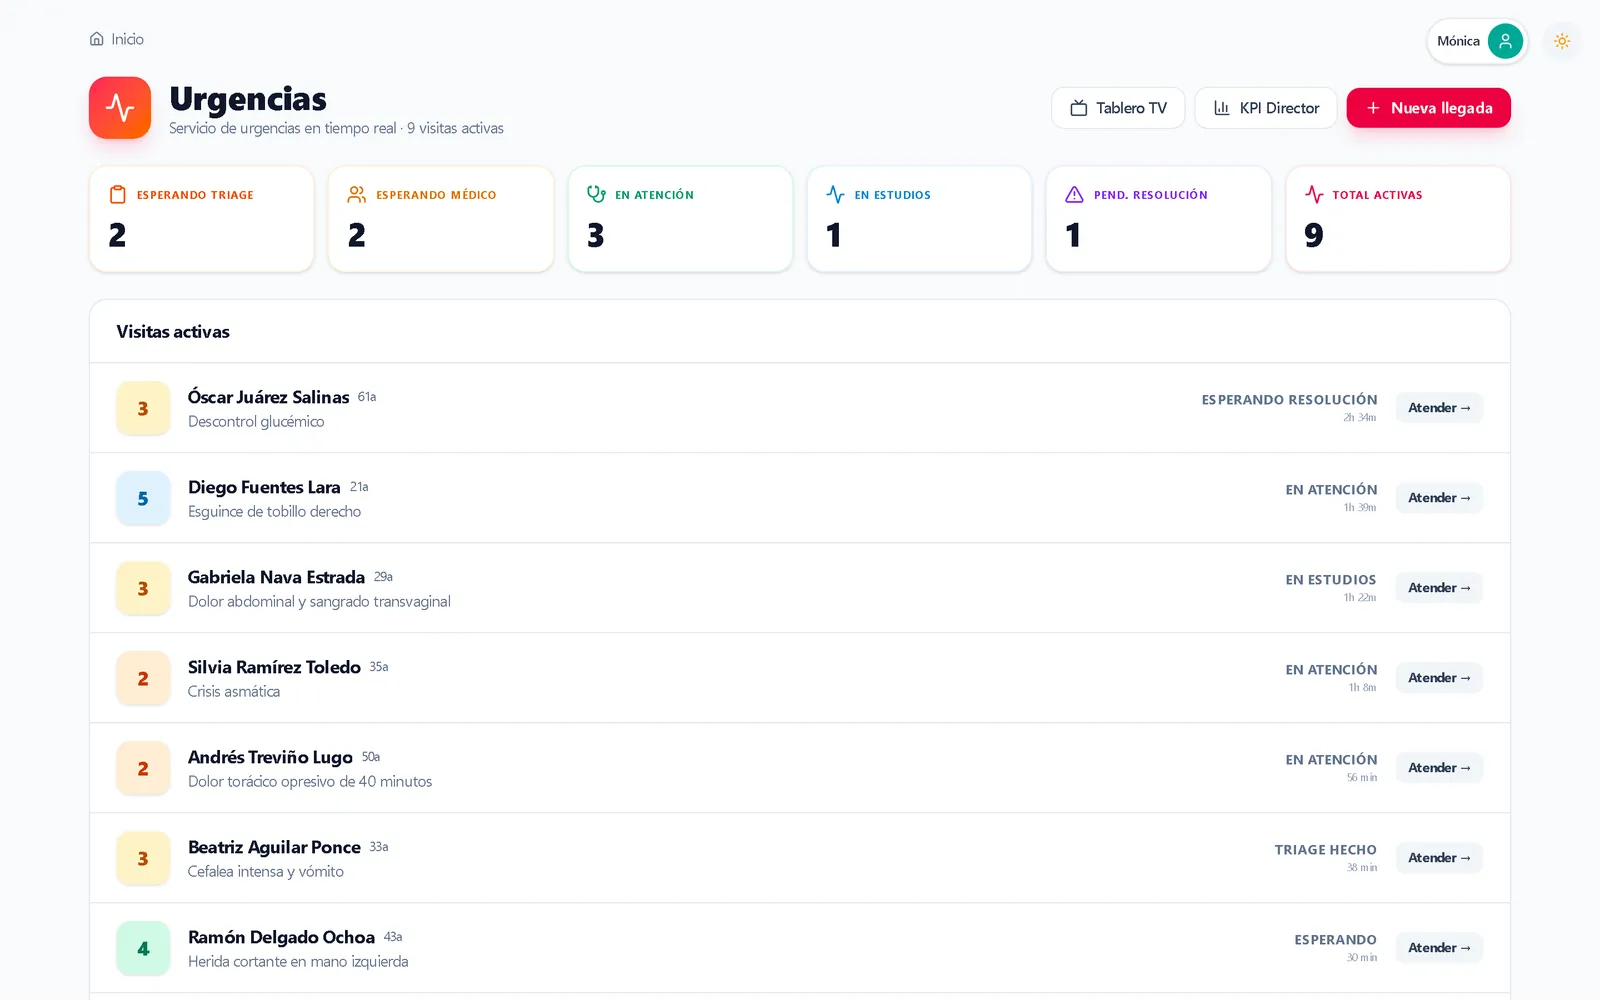This screenshot has width=1600, height=1000.
Task: Attend Gabriela Nava Estrada with Atender
Action: tap(1439, 588)
